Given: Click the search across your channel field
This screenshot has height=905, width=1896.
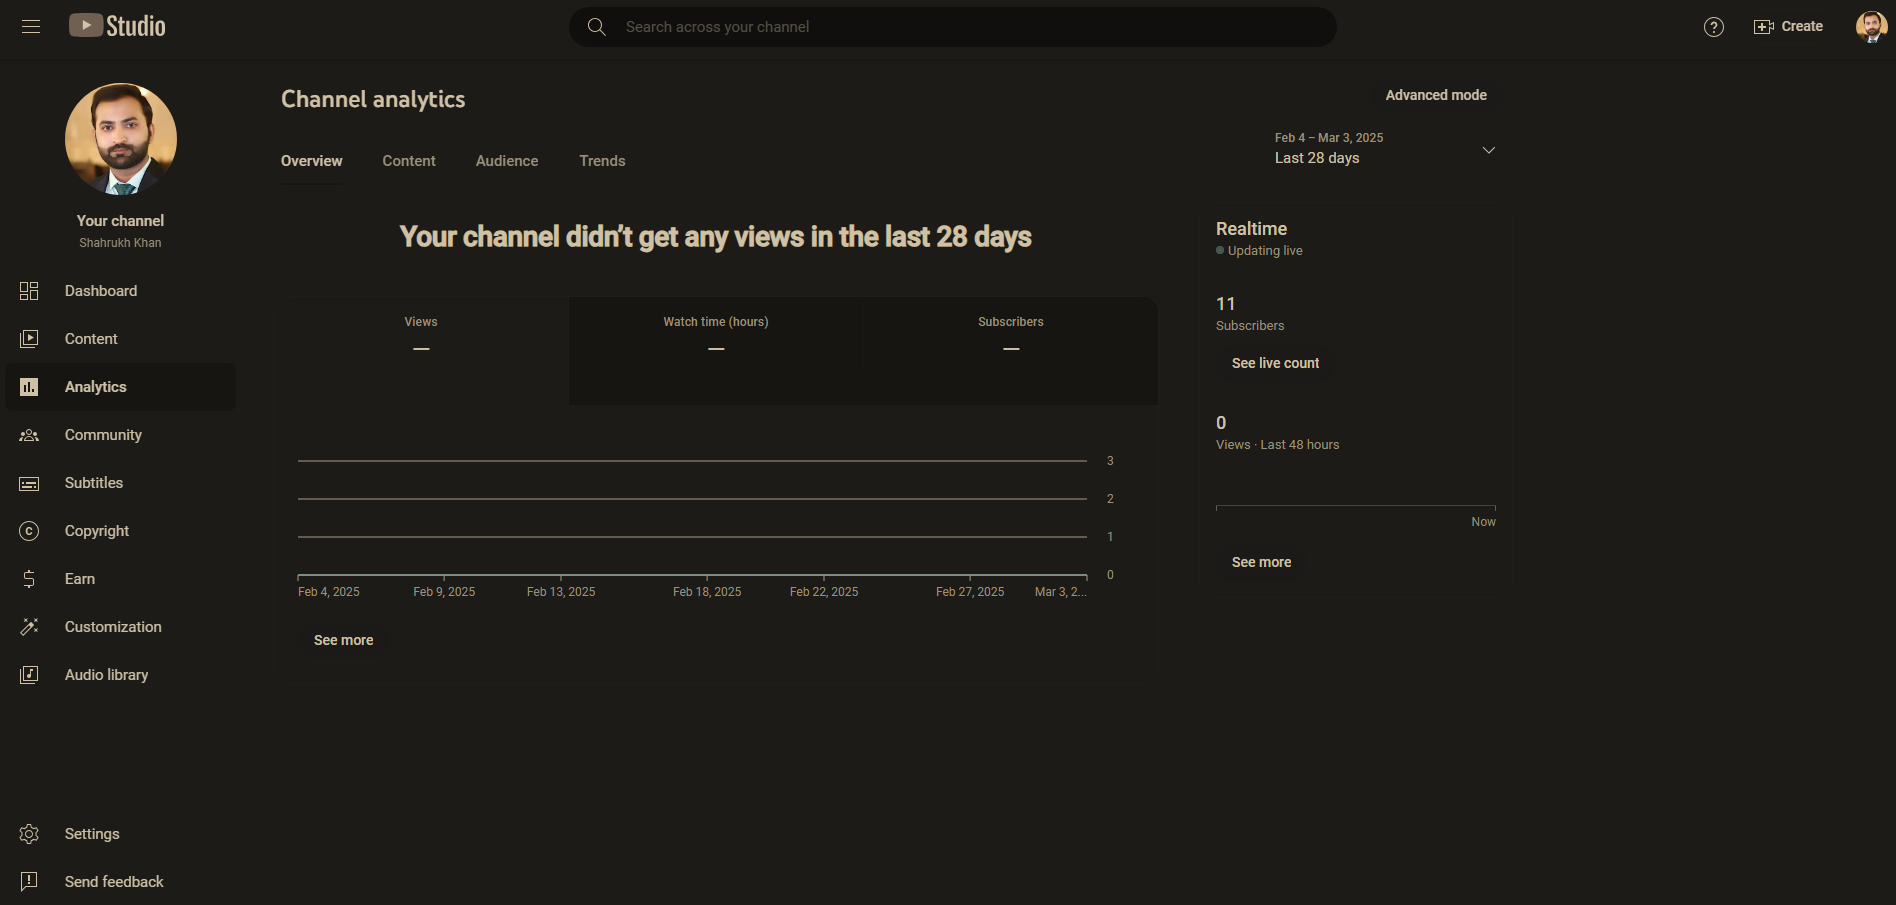Looking at the screenshot, I should click(950, 26).
